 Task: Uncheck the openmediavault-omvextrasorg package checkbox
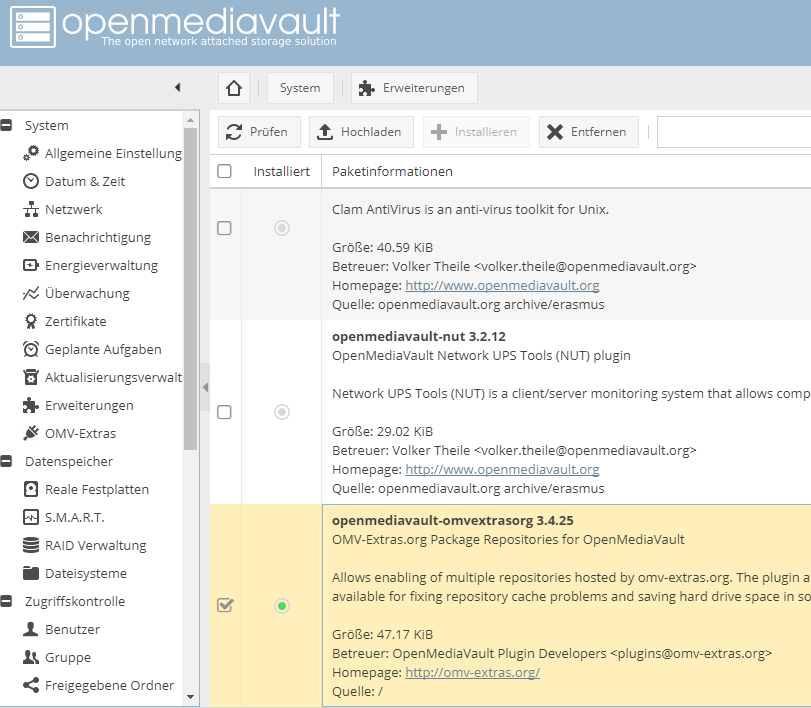click(225, 605)
